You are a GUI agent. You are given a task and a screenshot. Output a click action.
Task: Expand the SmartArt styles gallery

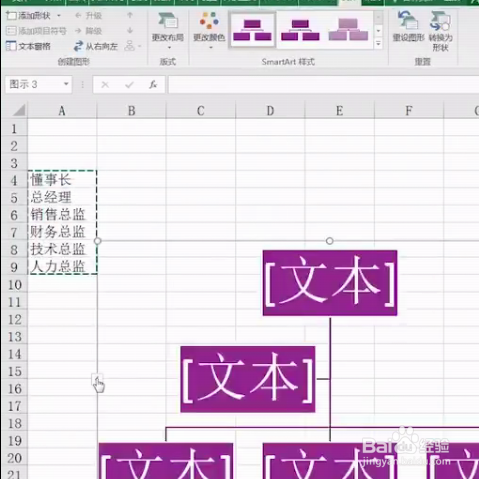[x=378, y=43]
